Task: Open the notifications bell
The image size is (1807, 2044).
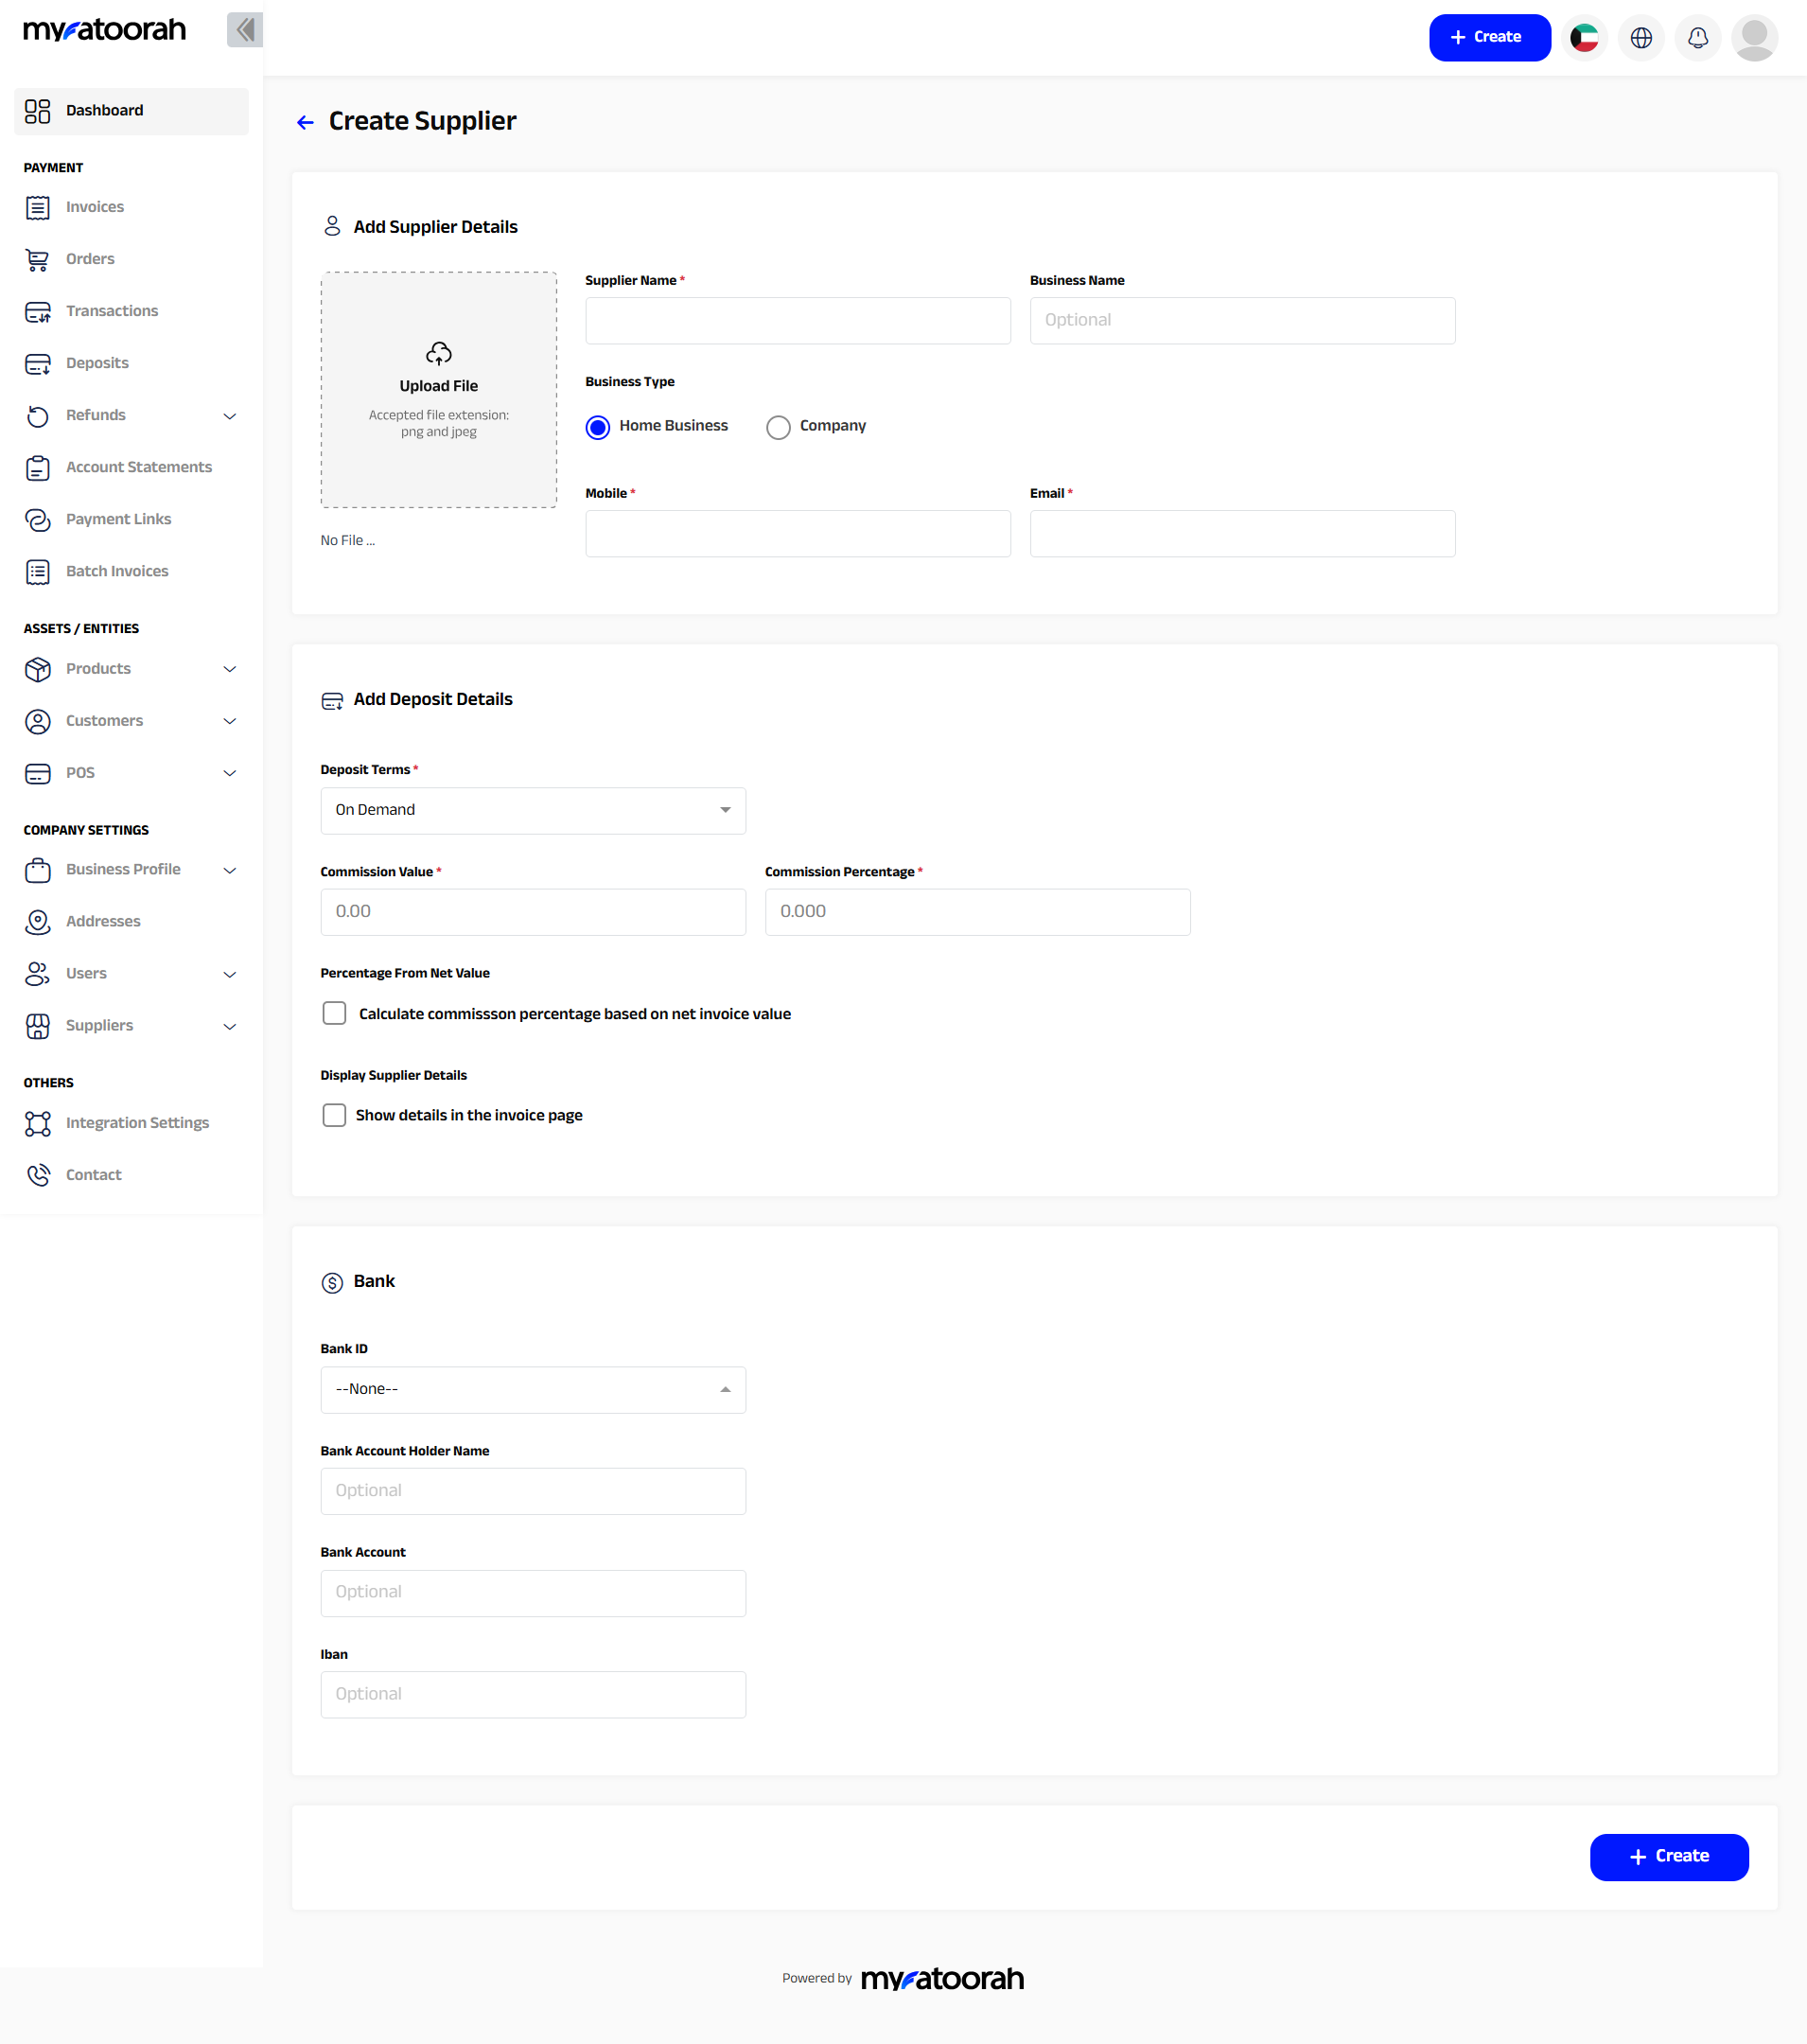Action: (1698, 38)
